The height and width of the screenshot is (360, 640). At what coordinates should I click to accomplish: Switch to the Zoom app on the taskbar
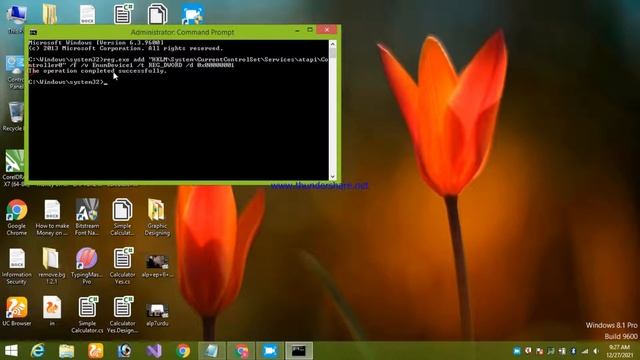pos(269,351)
